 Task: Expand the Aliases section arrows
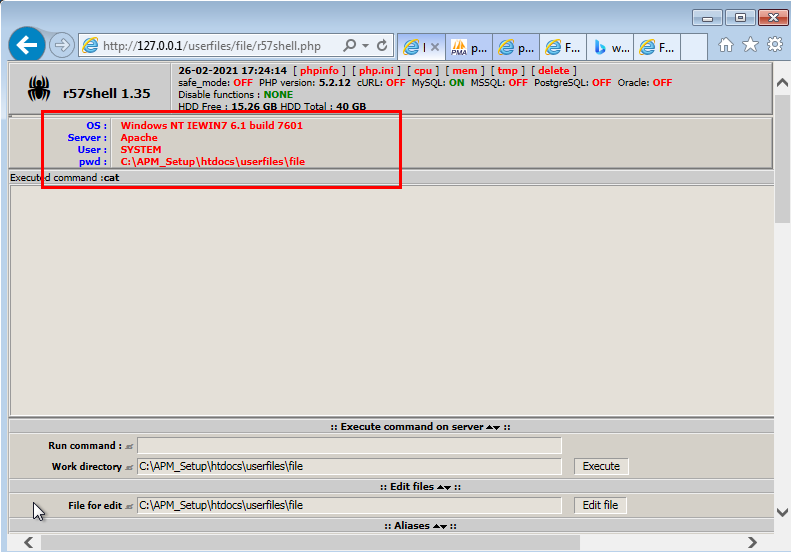click(x=440, y=526)
